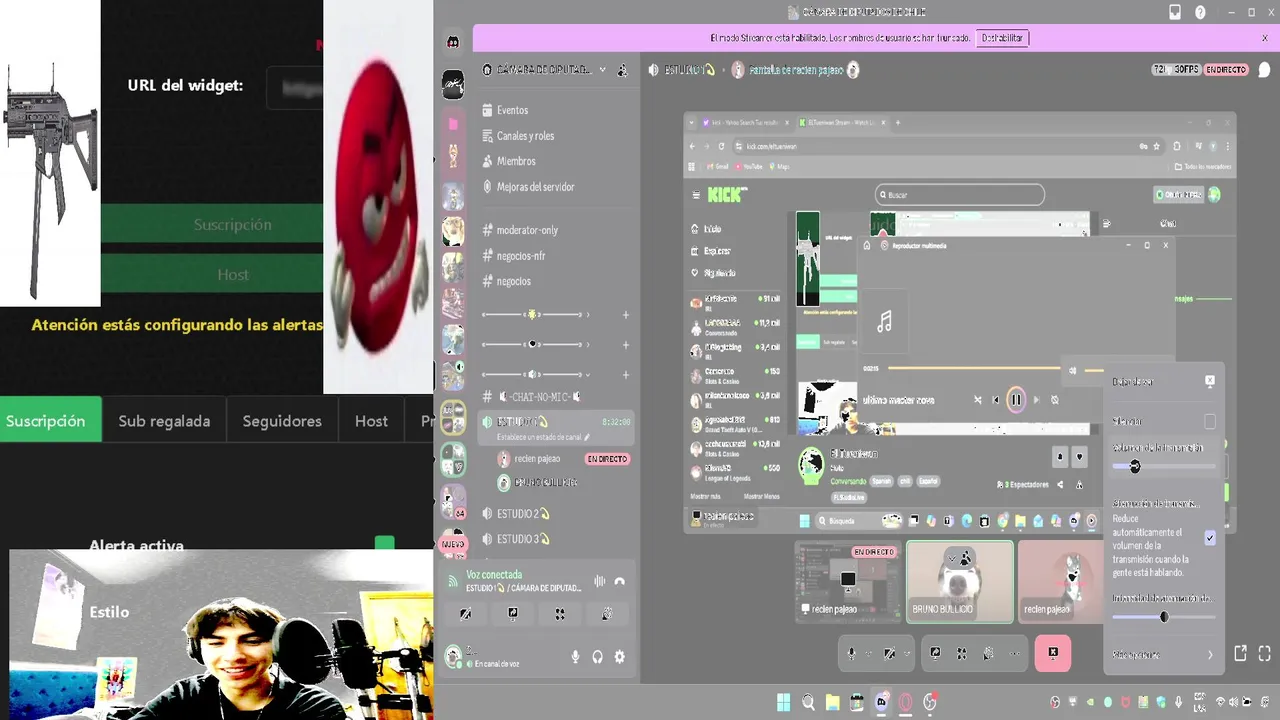Disconnect from voice in Voz conectada panel
Screen dimensions: 1280x720
tap(620, 581)
